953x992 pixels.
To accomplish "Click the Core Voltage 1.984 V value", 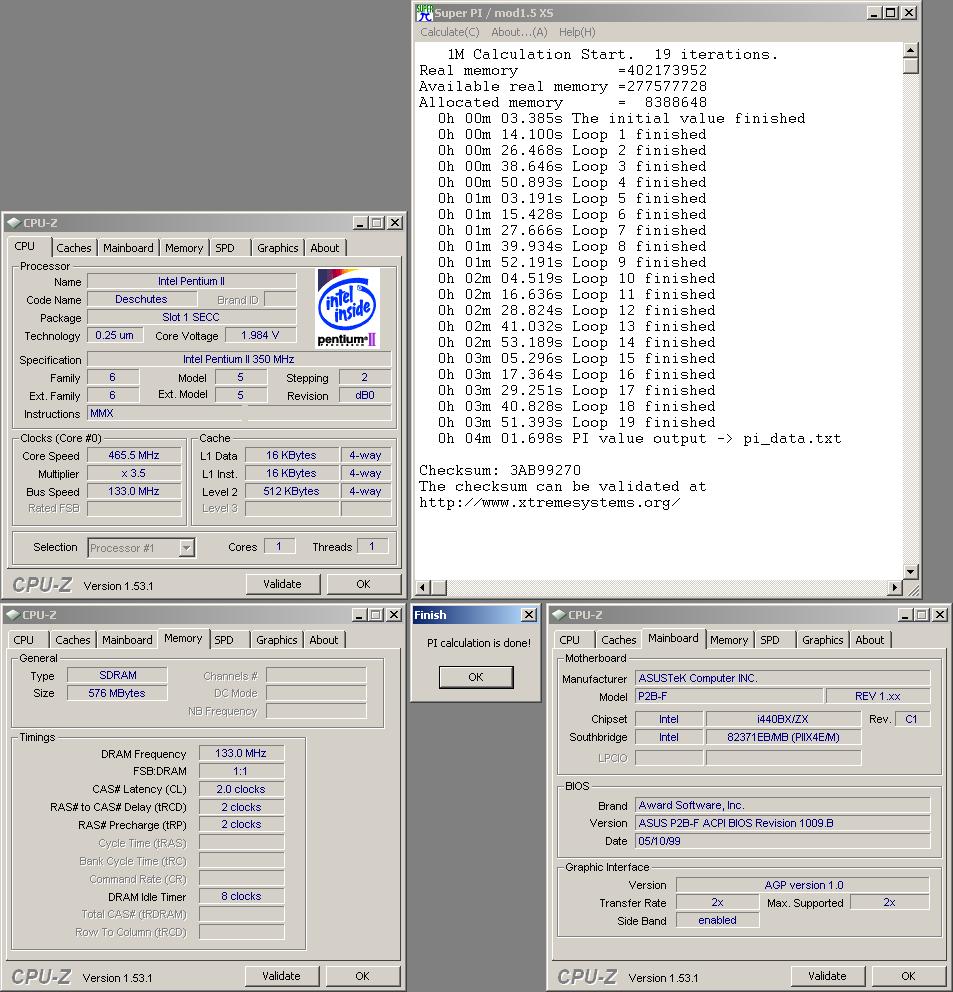I will click(259, 335).
